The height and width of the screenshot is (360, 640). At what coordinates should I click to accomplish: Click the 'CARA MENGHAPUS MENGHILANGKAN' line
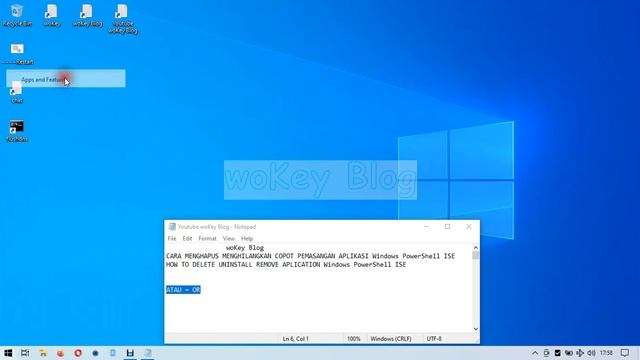click(x=310, y=256)
